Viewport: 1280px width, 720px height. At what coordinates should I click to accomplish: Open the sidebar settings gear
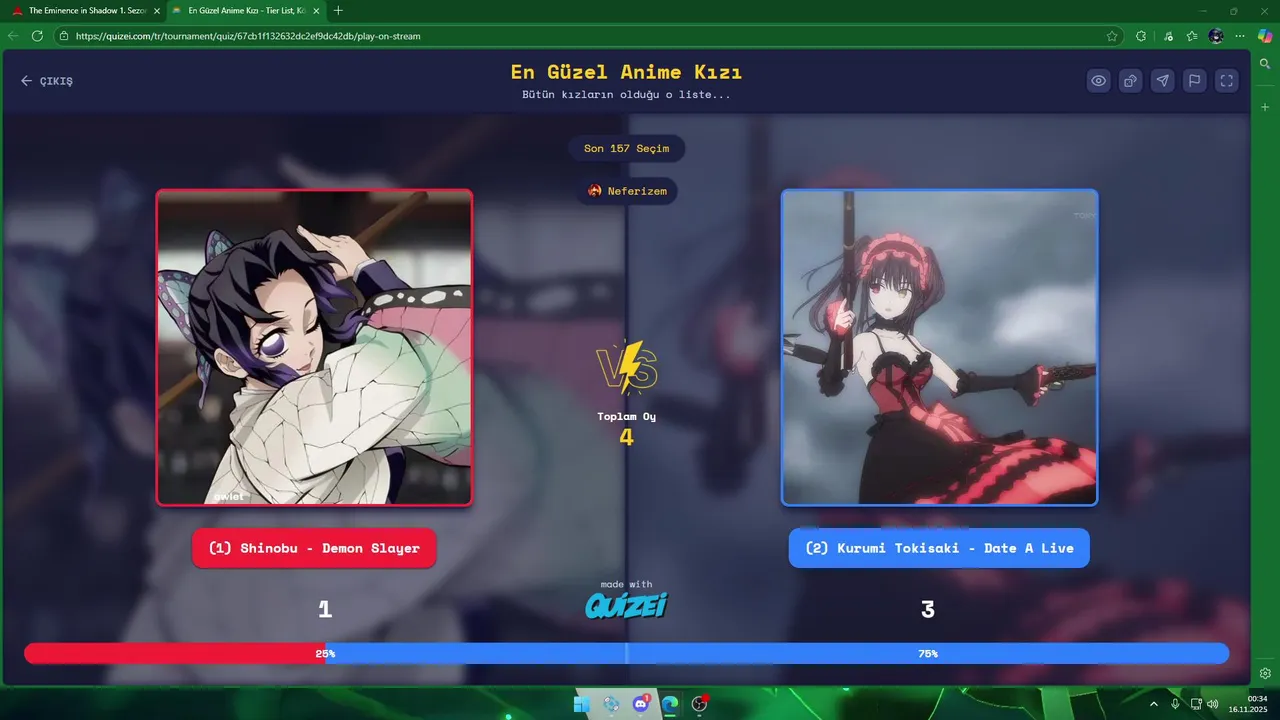coord(1265,673)
